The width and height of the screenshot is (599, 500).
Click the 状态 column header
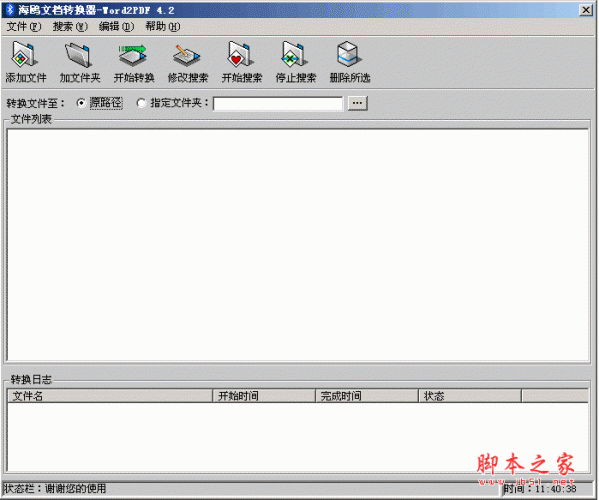click(x=470, y=396)
